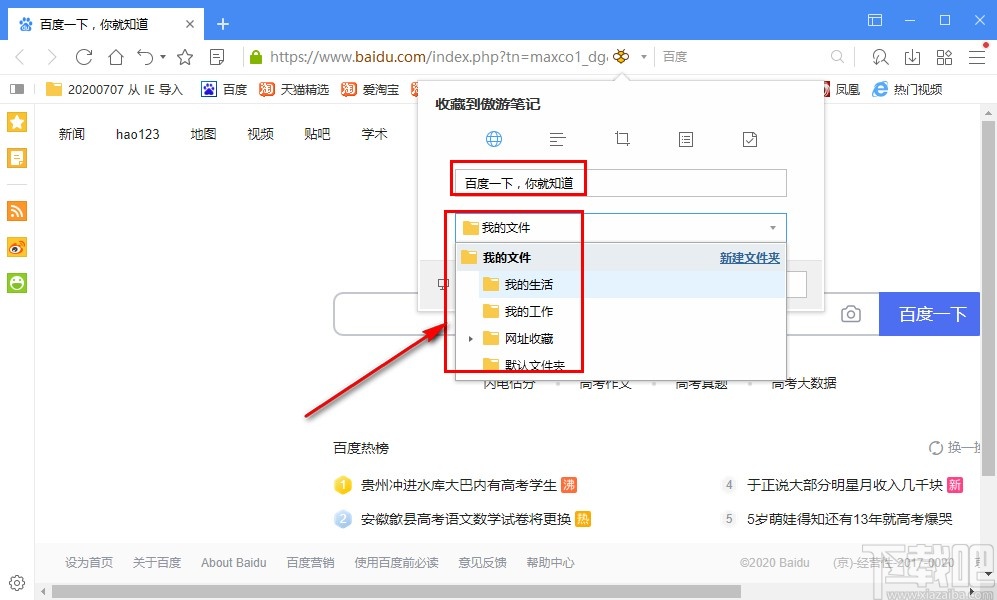Open the address bar dropdown arrow

pyautogui.click(x=643, y=57)
